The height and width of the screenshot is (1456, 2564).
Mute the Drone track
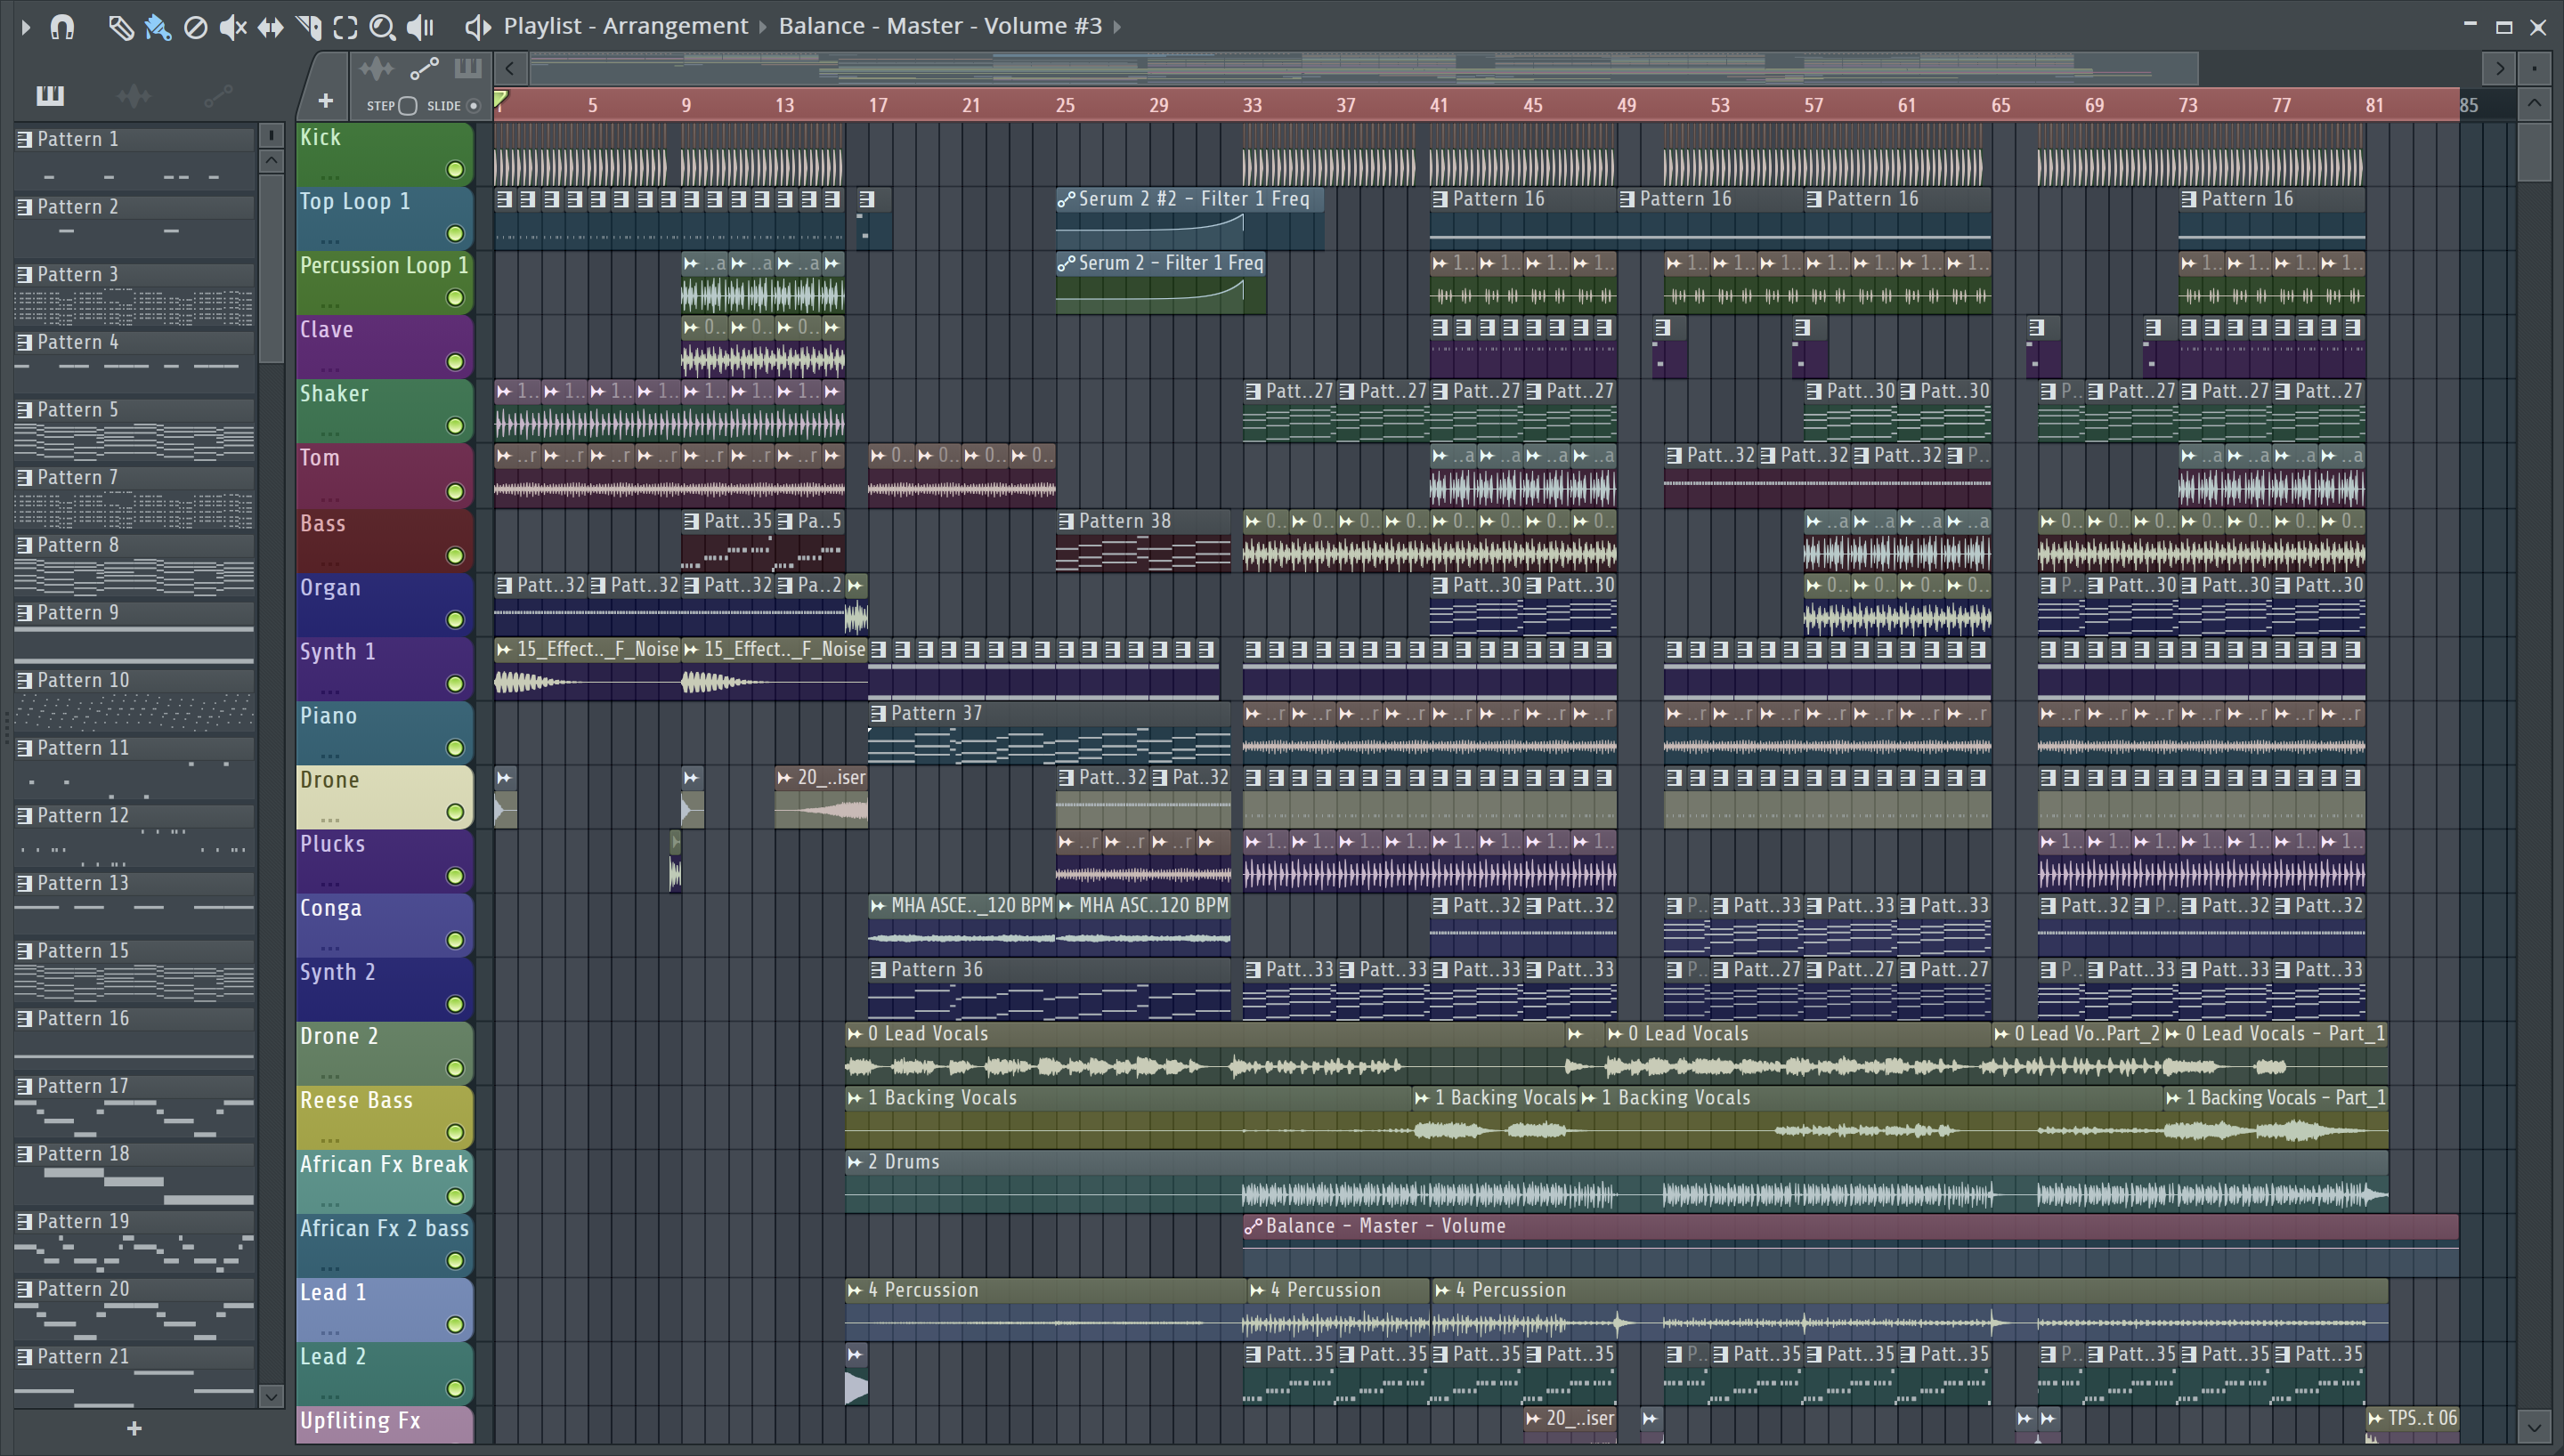455,811
